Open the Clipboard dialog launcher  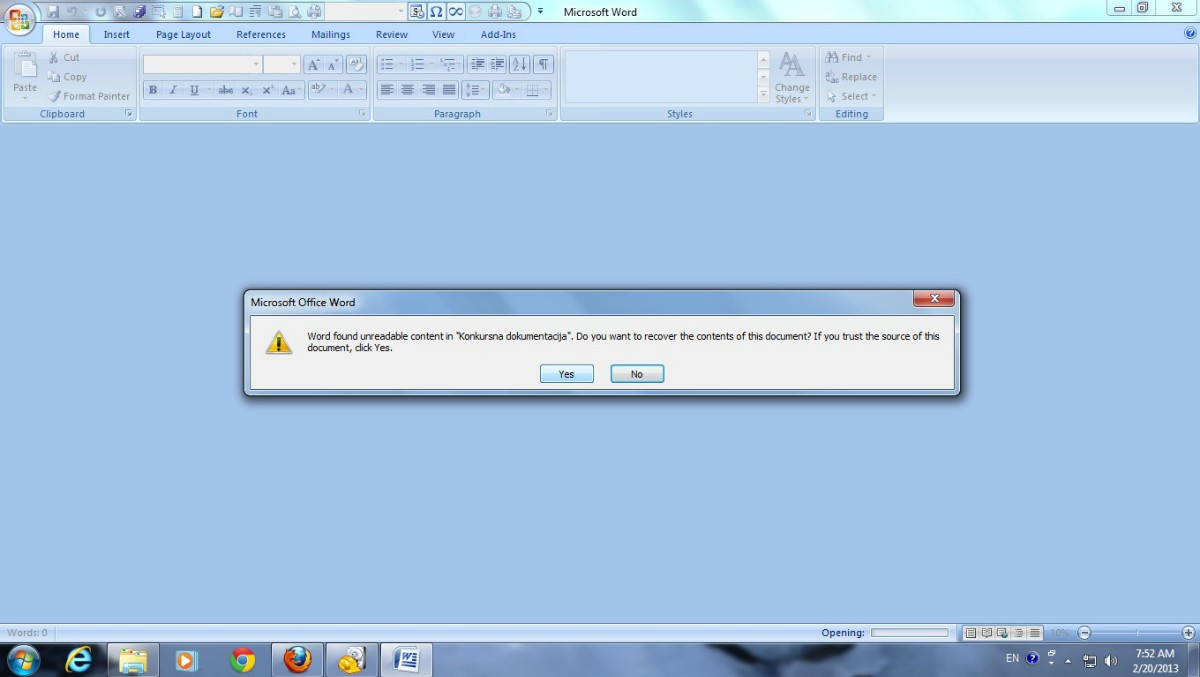[x=129, y=114]
